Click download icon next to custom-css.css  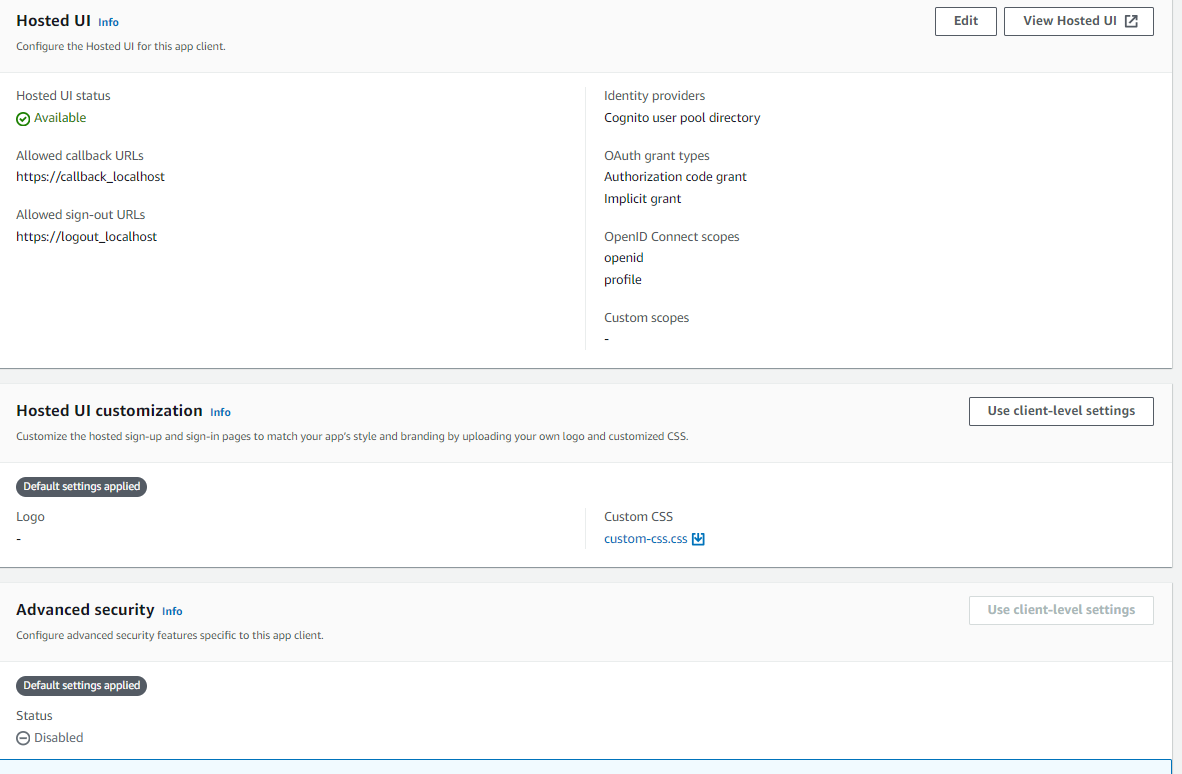(699, 539)
